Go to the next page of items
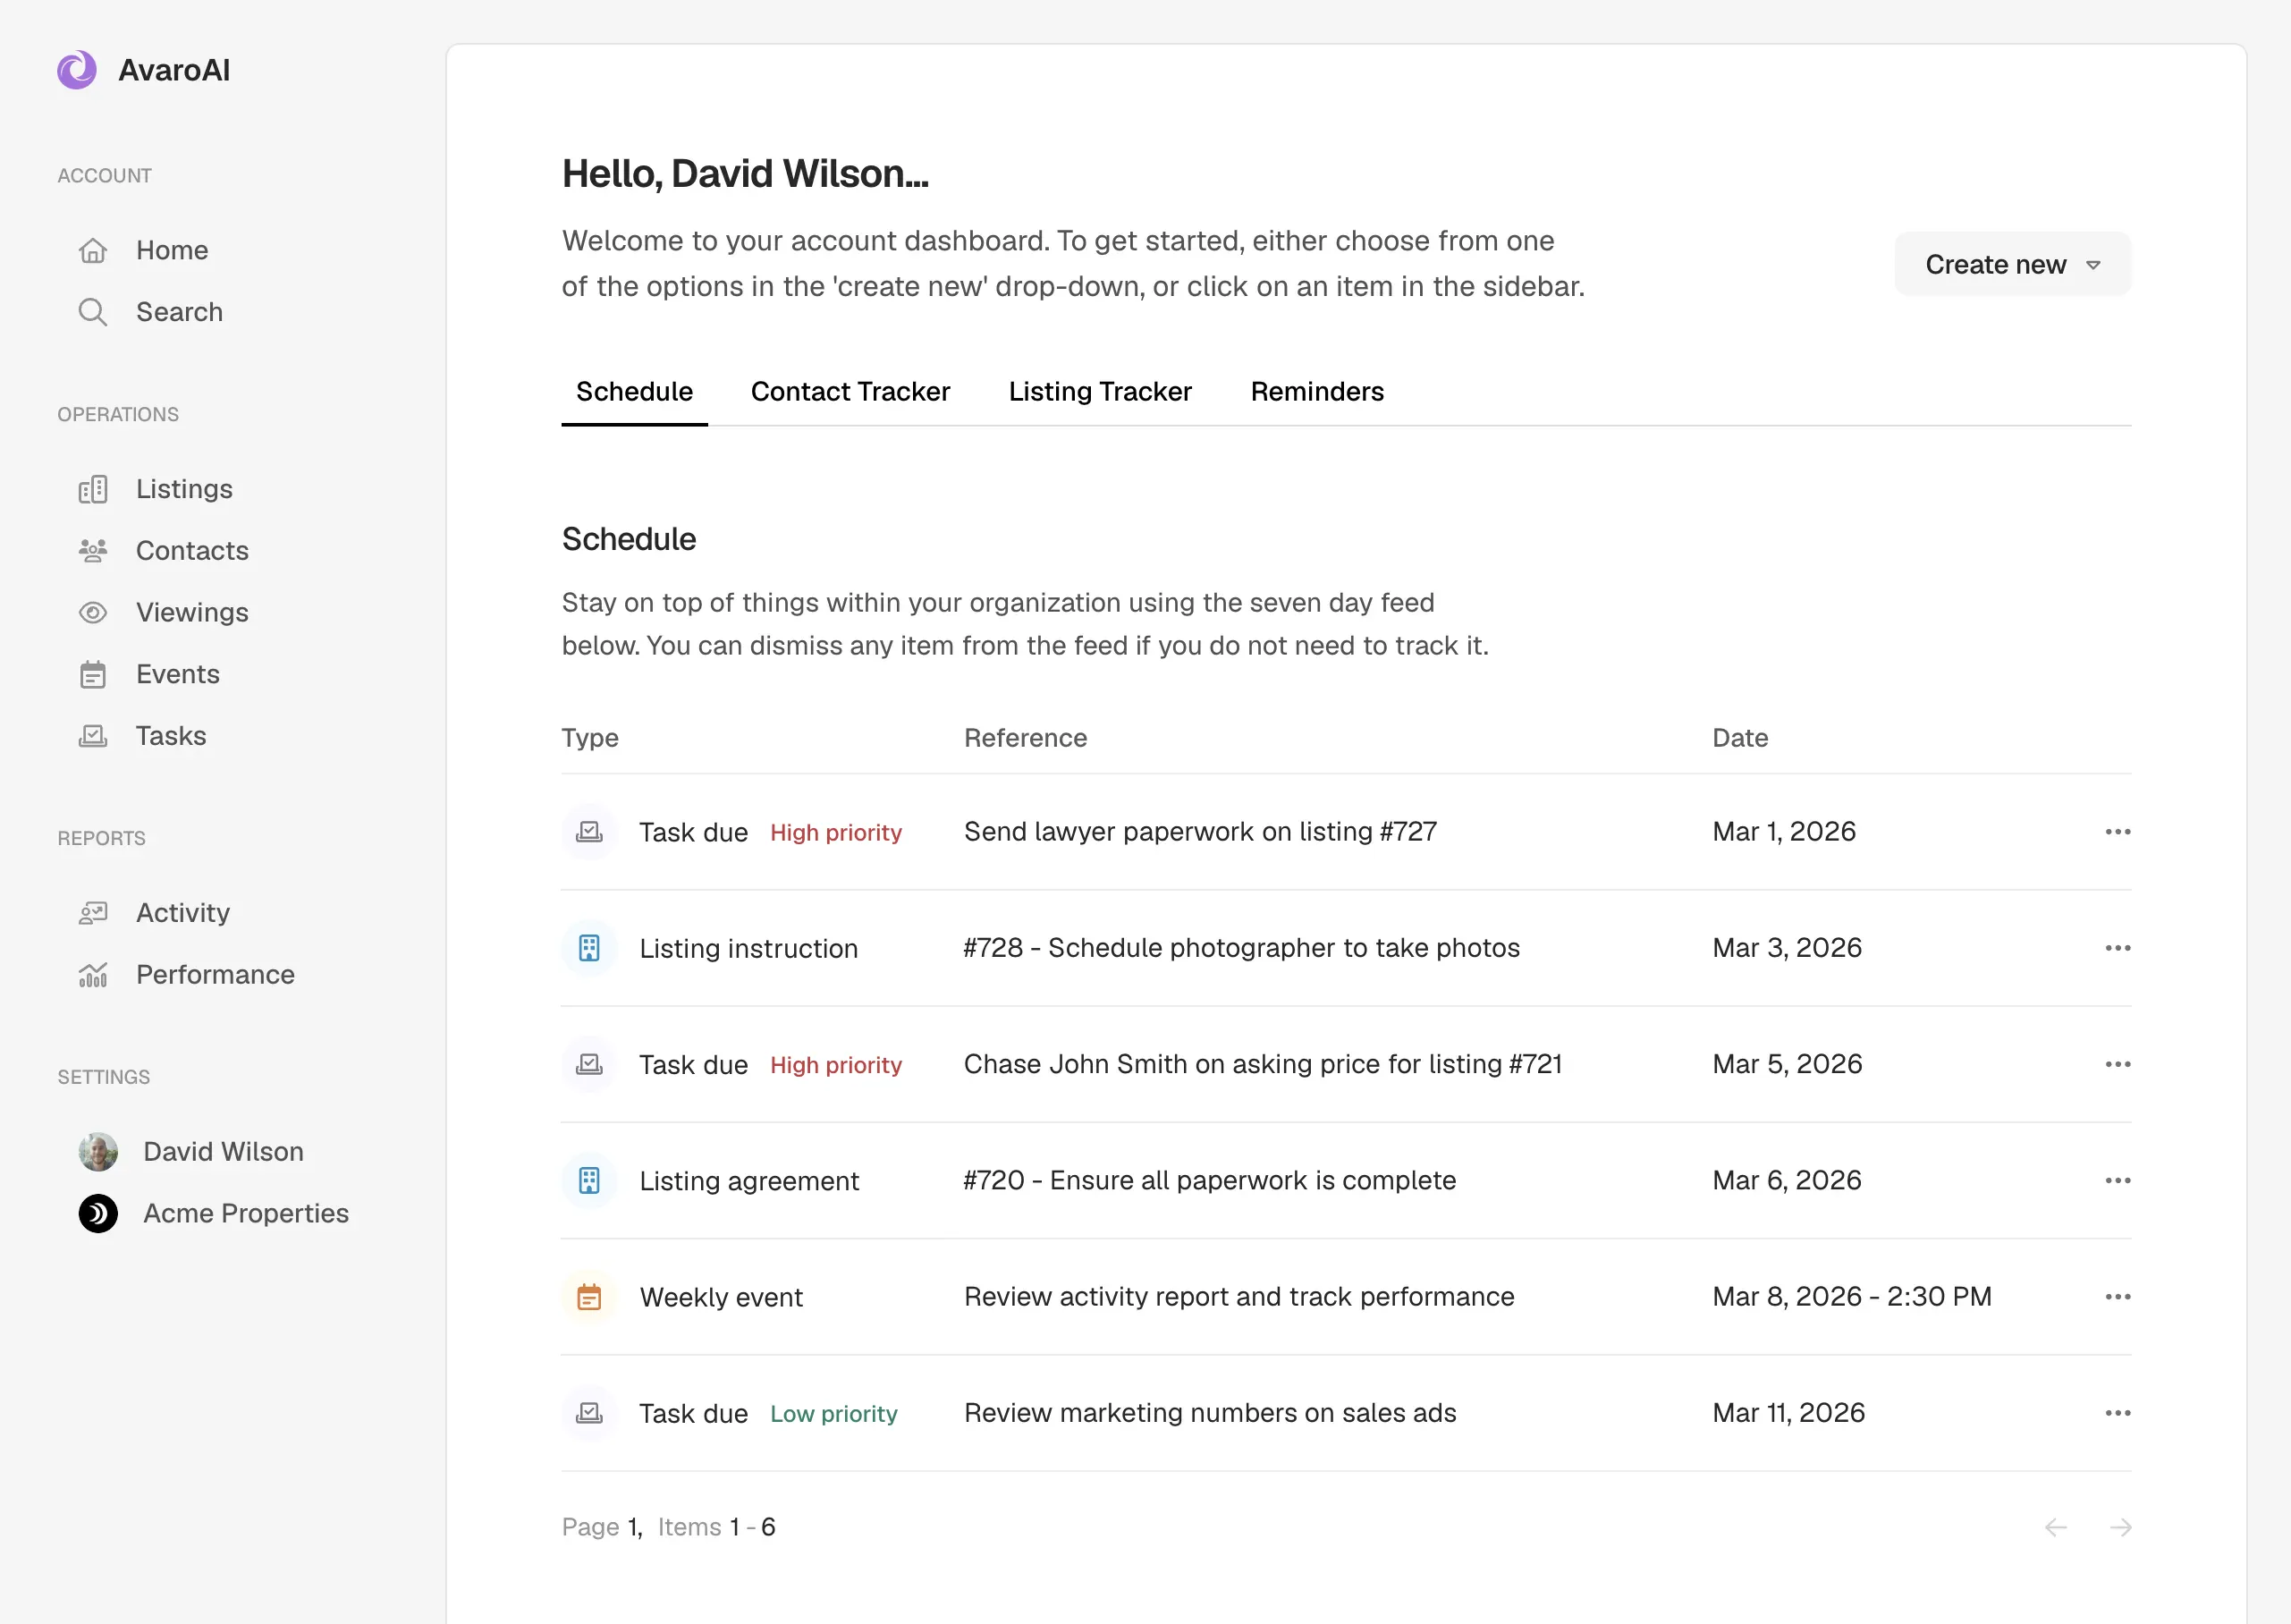This screenshot has height=1624, width=2291. pyautogui.click(x=2122, y=1527)
